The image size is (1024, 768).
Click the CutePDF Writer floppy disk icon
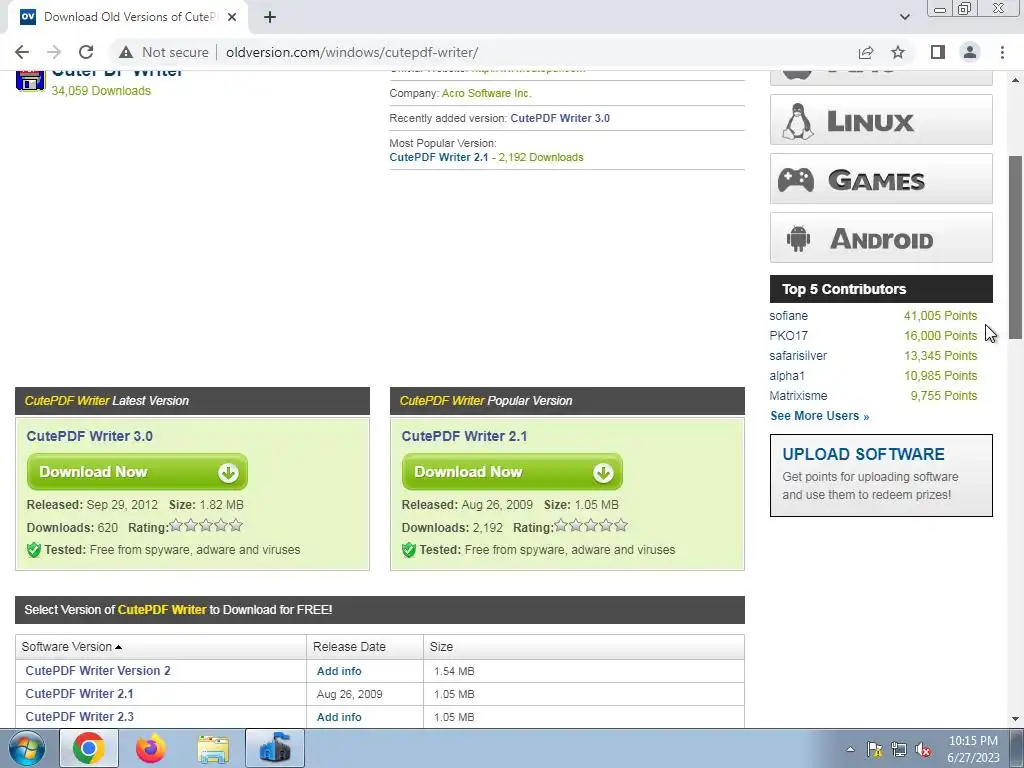(x=30, y=80)
